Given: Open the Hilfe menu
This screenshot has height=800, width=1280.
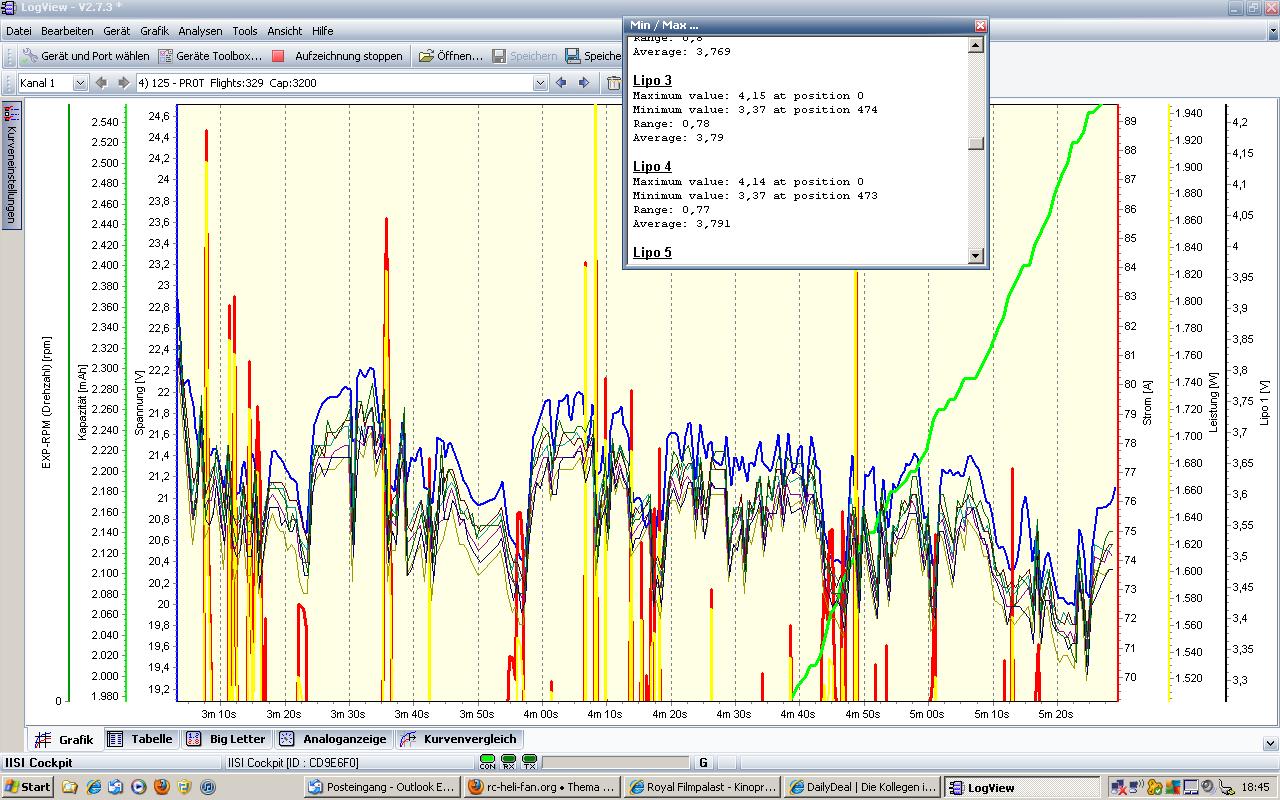Looking at the screenshot, I should tap(322, 31).
